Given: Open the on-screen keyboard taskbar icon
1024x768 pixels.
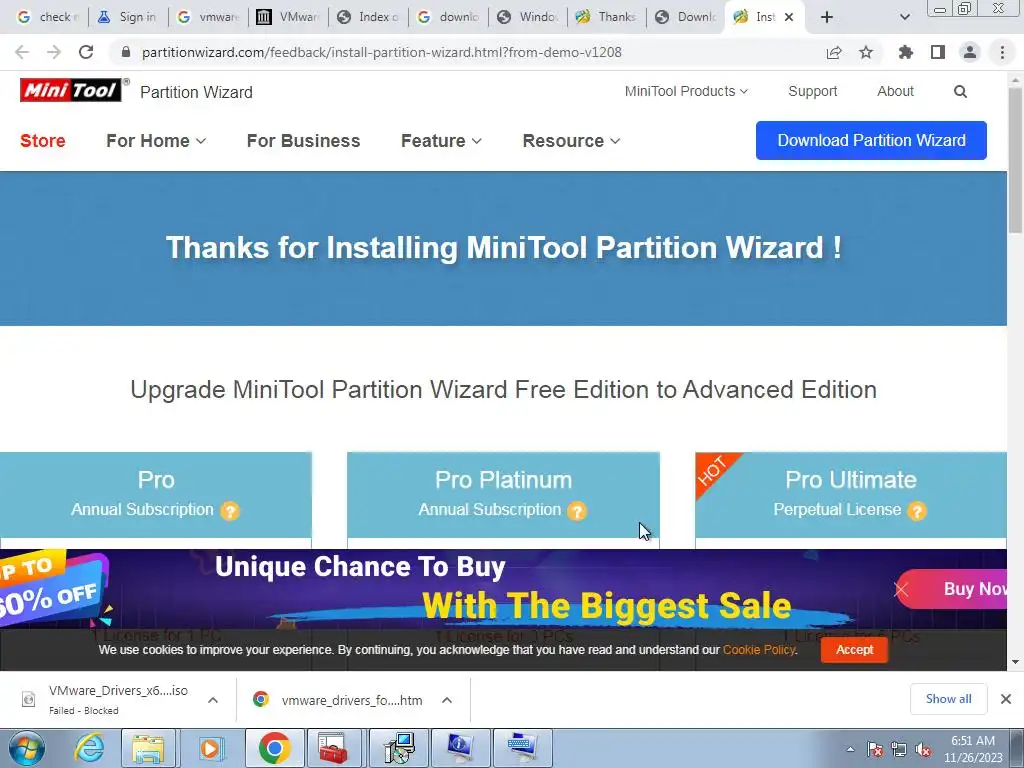Looking at the screenshot, I should click(522, 748).
